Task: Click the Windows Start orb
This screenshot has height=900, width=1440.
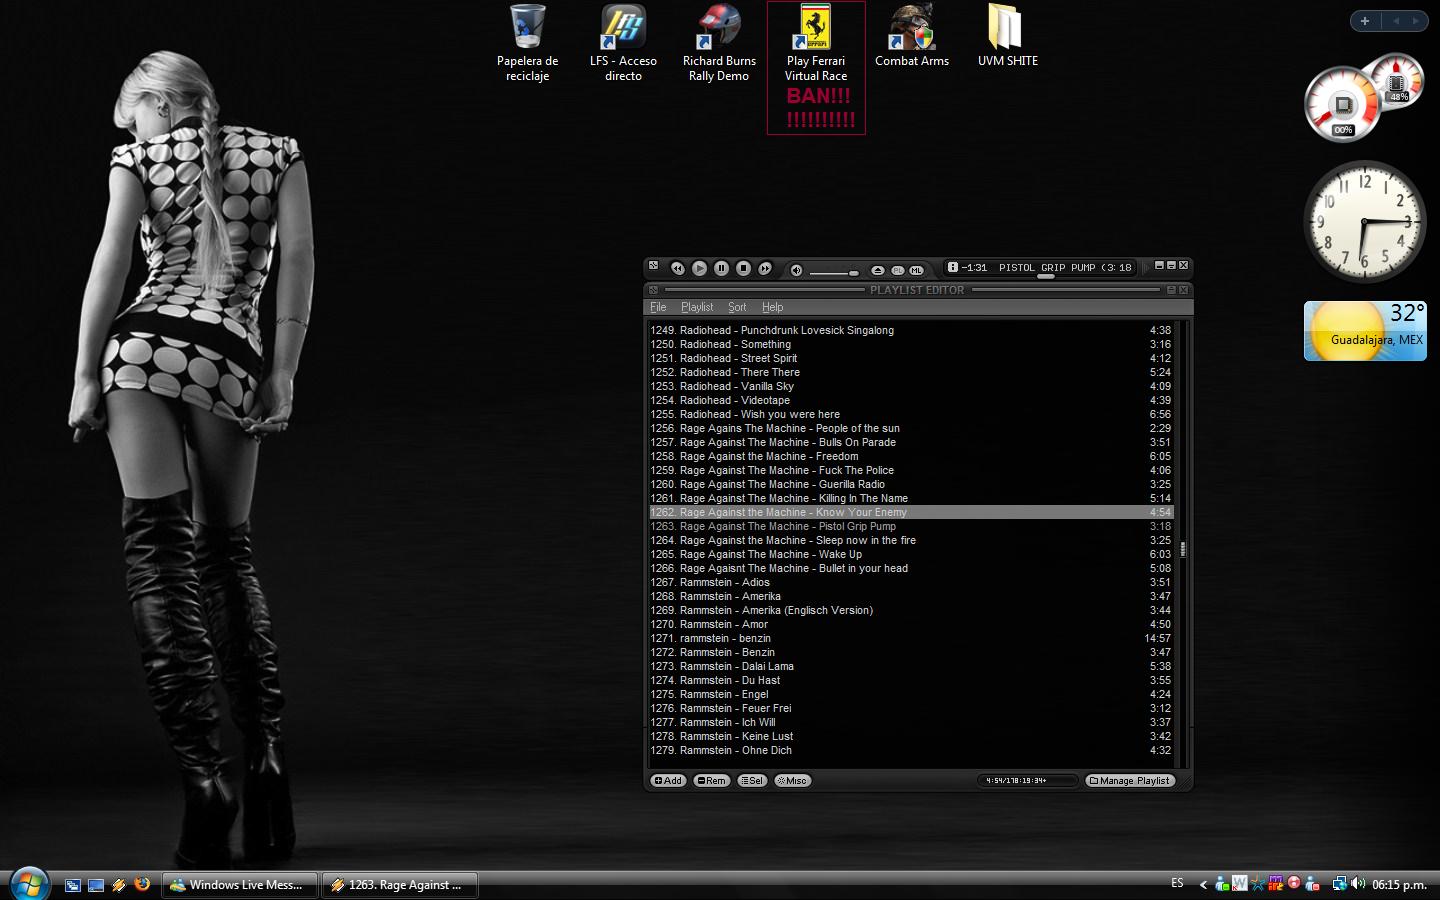Action: (28, 884)
